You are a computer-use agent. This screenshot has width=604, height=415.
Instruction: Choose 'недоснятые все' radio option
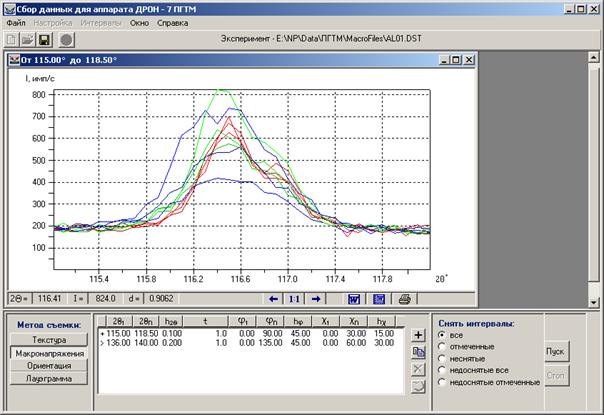[x=442, y=370]
